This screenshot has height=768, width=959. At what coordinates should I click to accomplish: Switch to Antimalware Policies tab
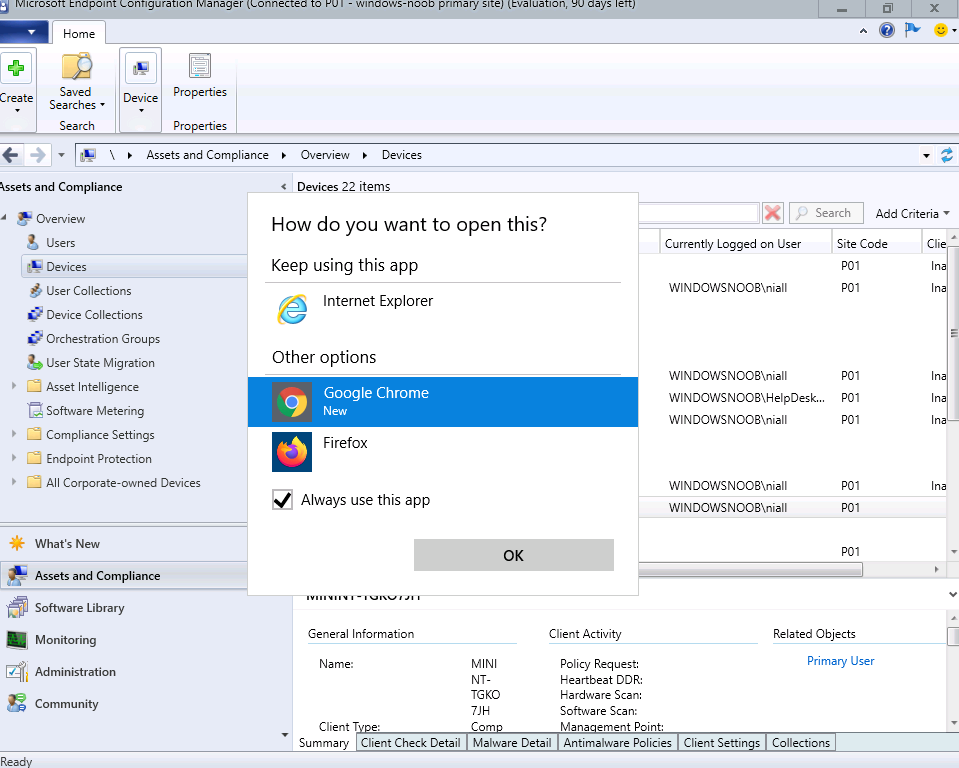[x=618, y=742]
